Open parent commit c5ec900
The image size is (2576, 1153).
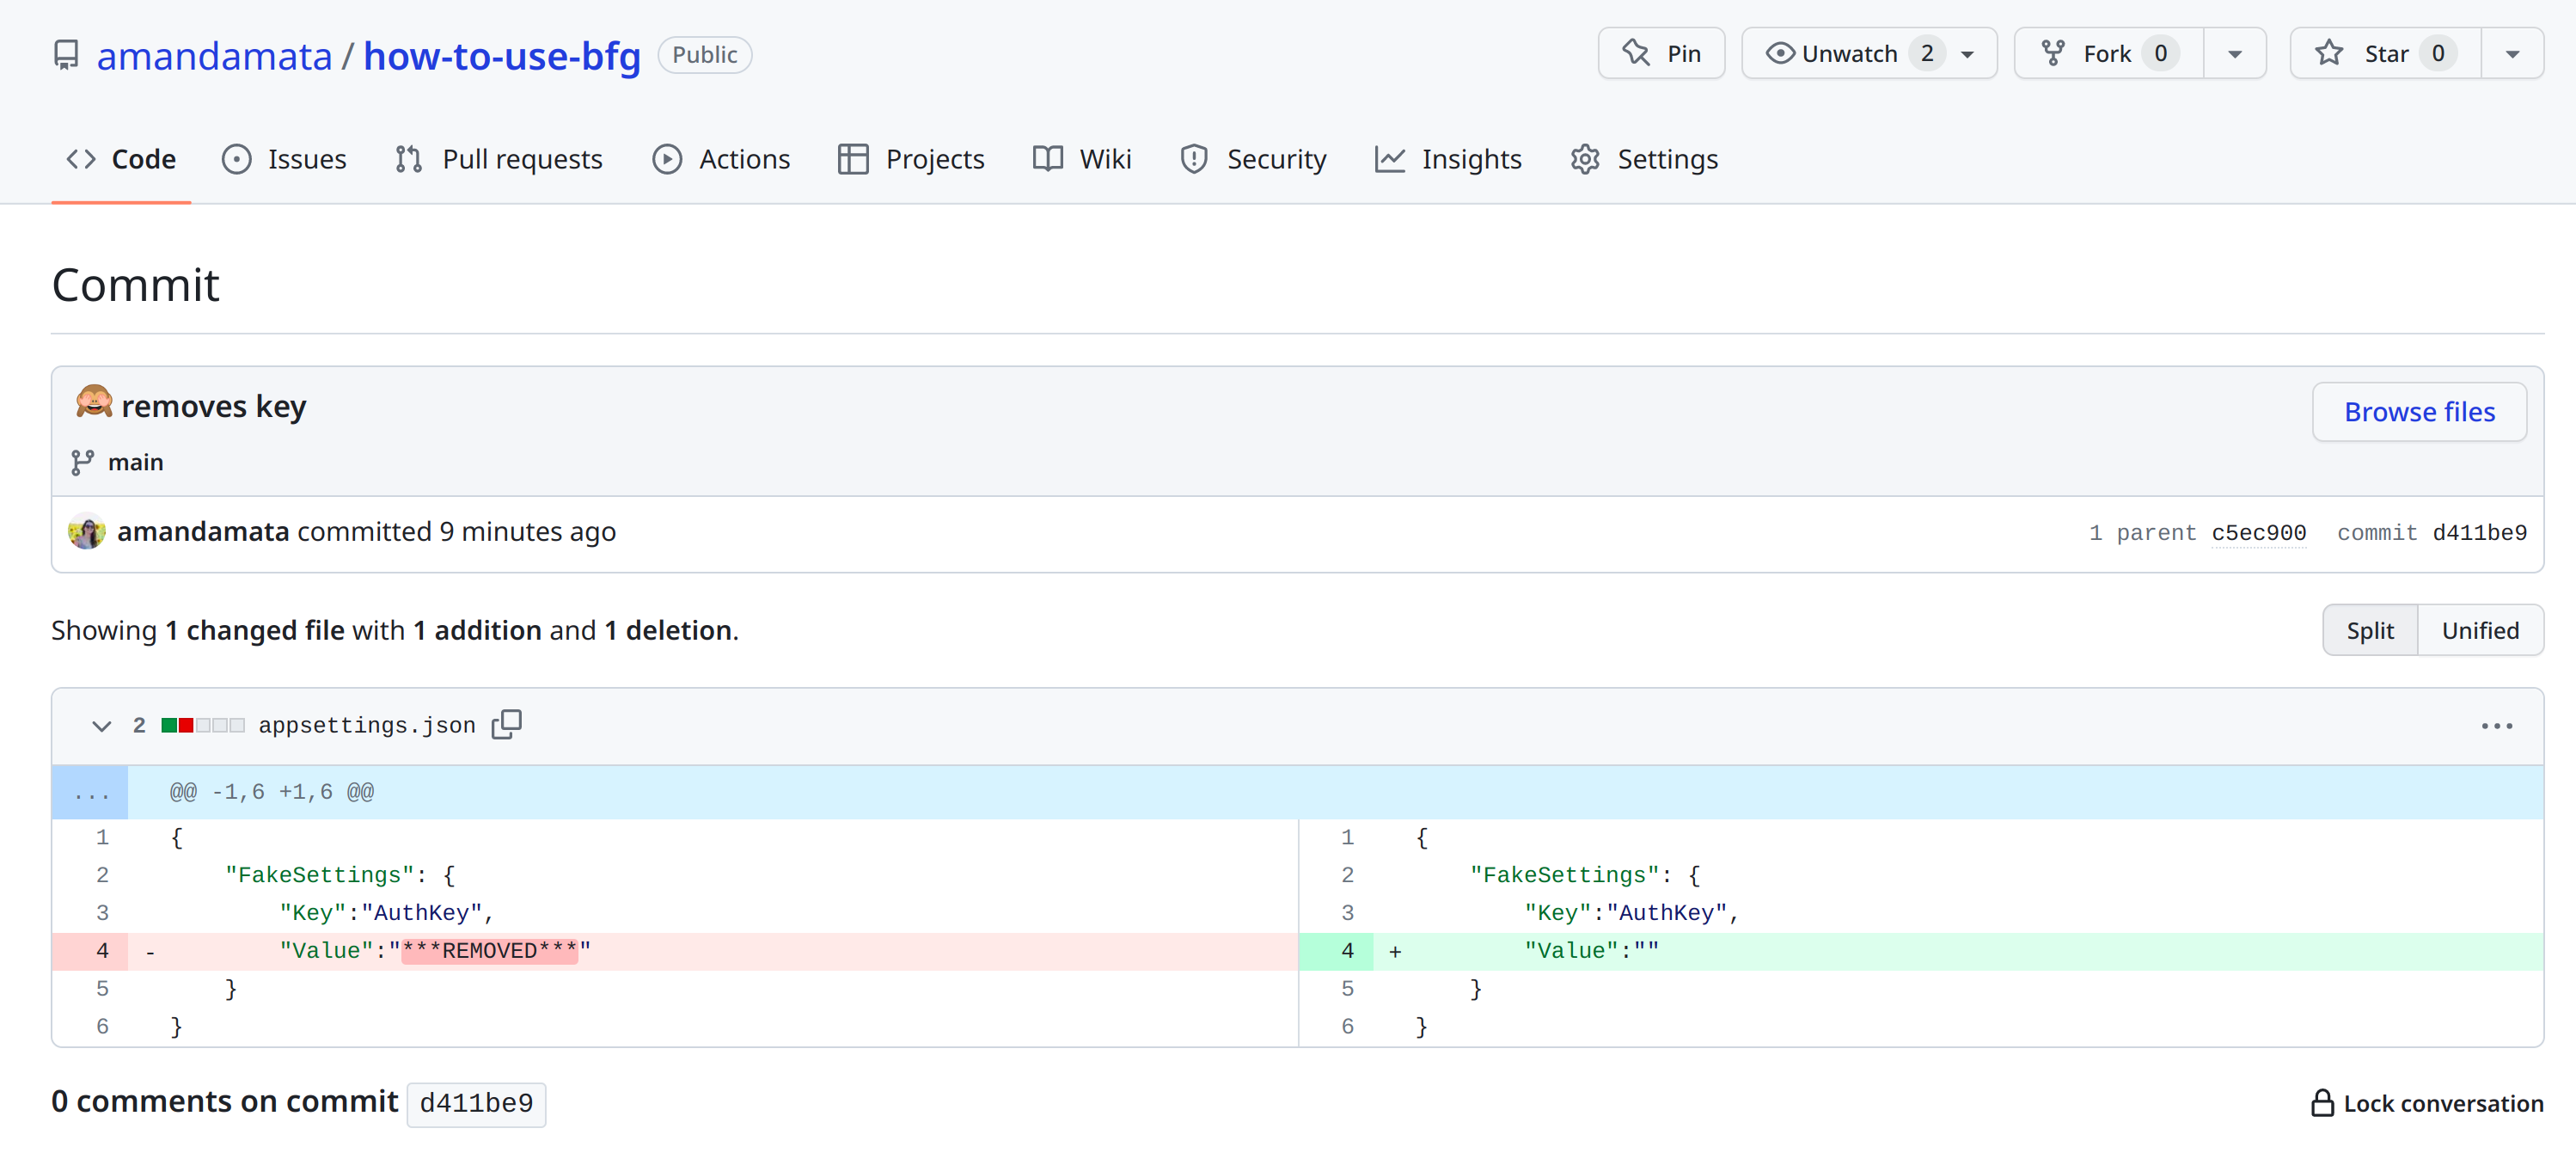pos(2258,533)
